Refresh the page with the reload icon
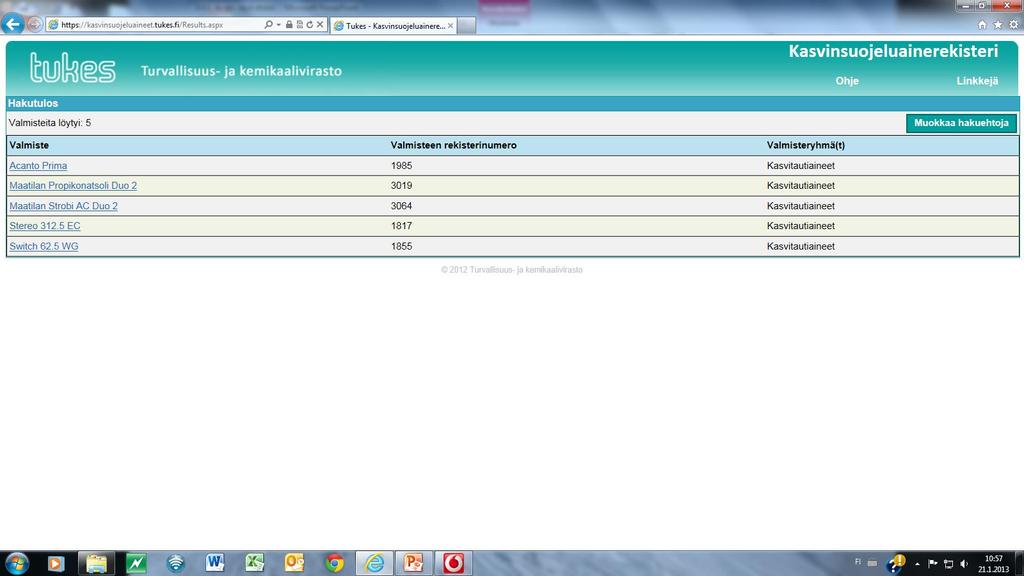The height and width of the screenshot is (576, 1024). 310,24
